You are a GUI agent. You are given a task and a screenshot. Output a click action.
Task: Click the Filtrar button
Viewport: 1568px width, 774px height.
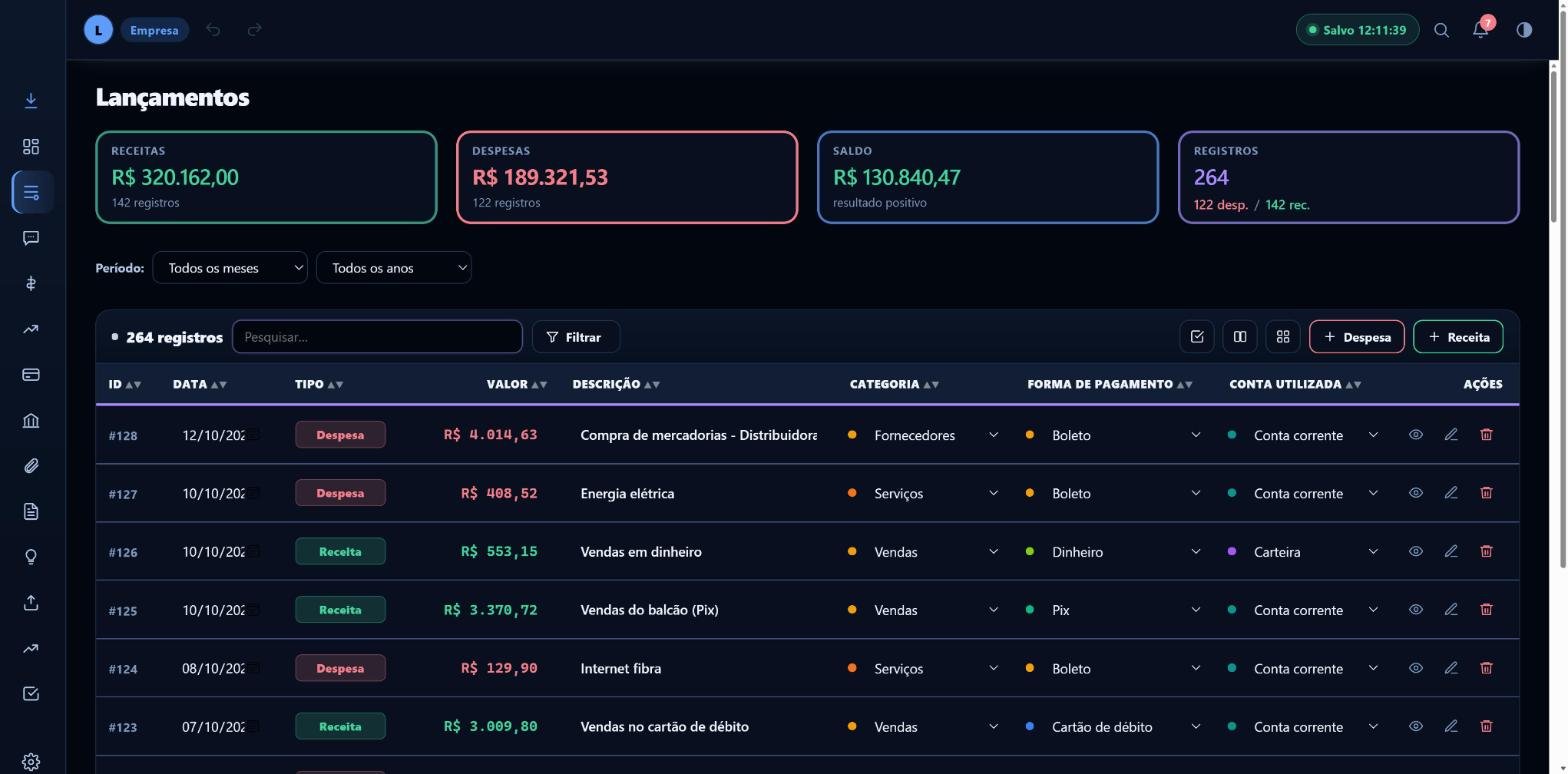click(576, 337)
